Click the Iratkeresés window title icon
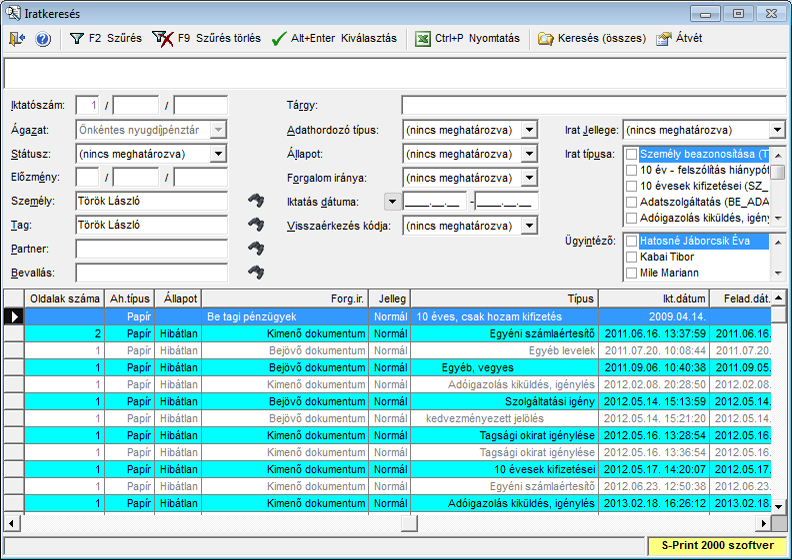The height and width of the screenshot is (560, 792). click(x=13, y=13)
